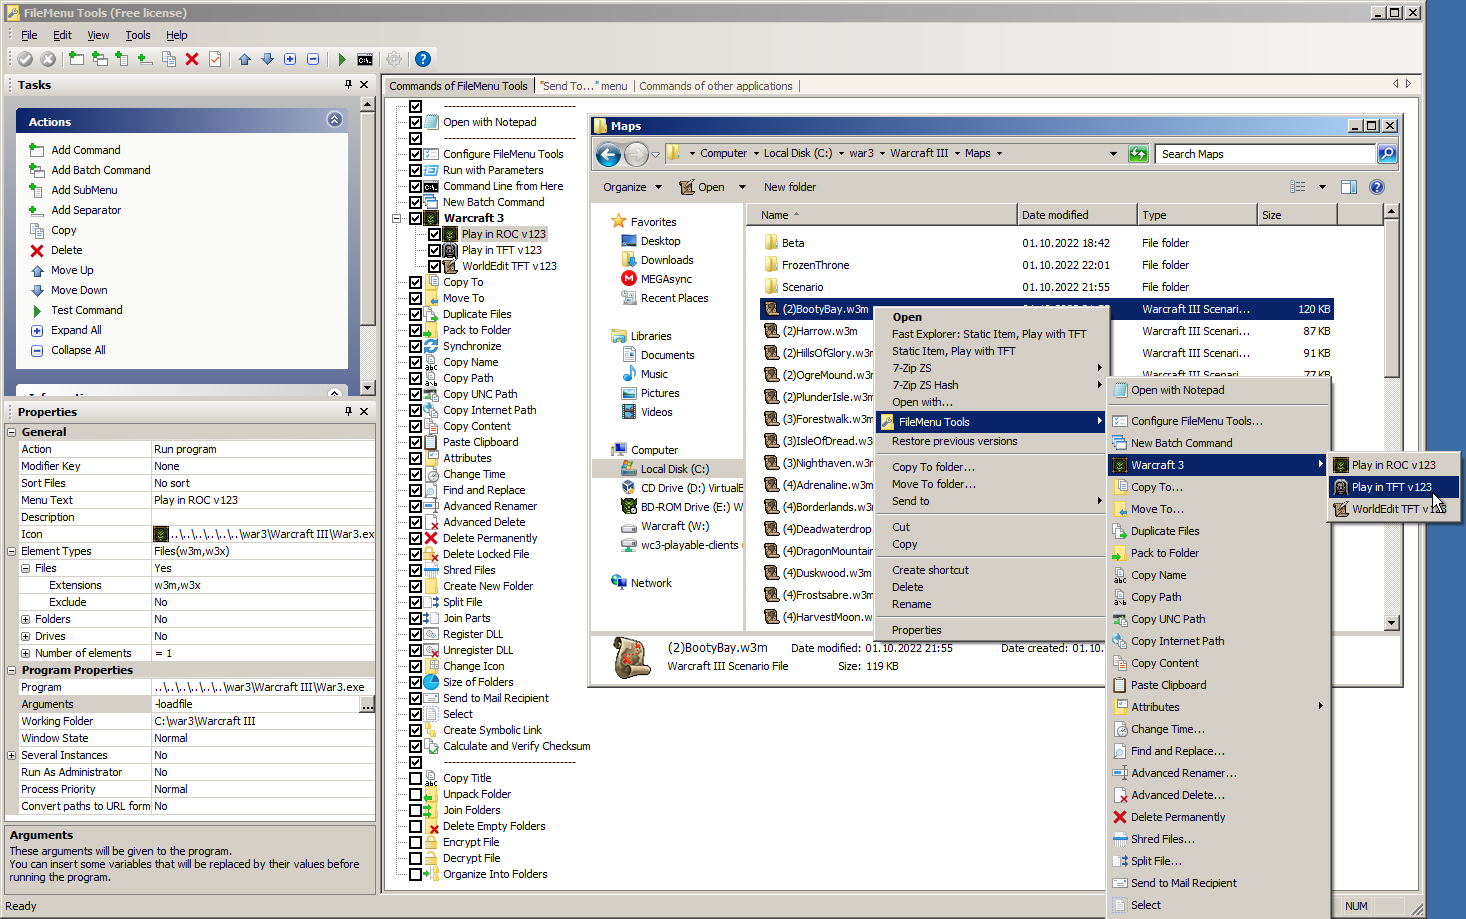This screenshot has height=919, width=1466.
Task: Click the checkmark document icon in the toolbar
Action: 215,59
